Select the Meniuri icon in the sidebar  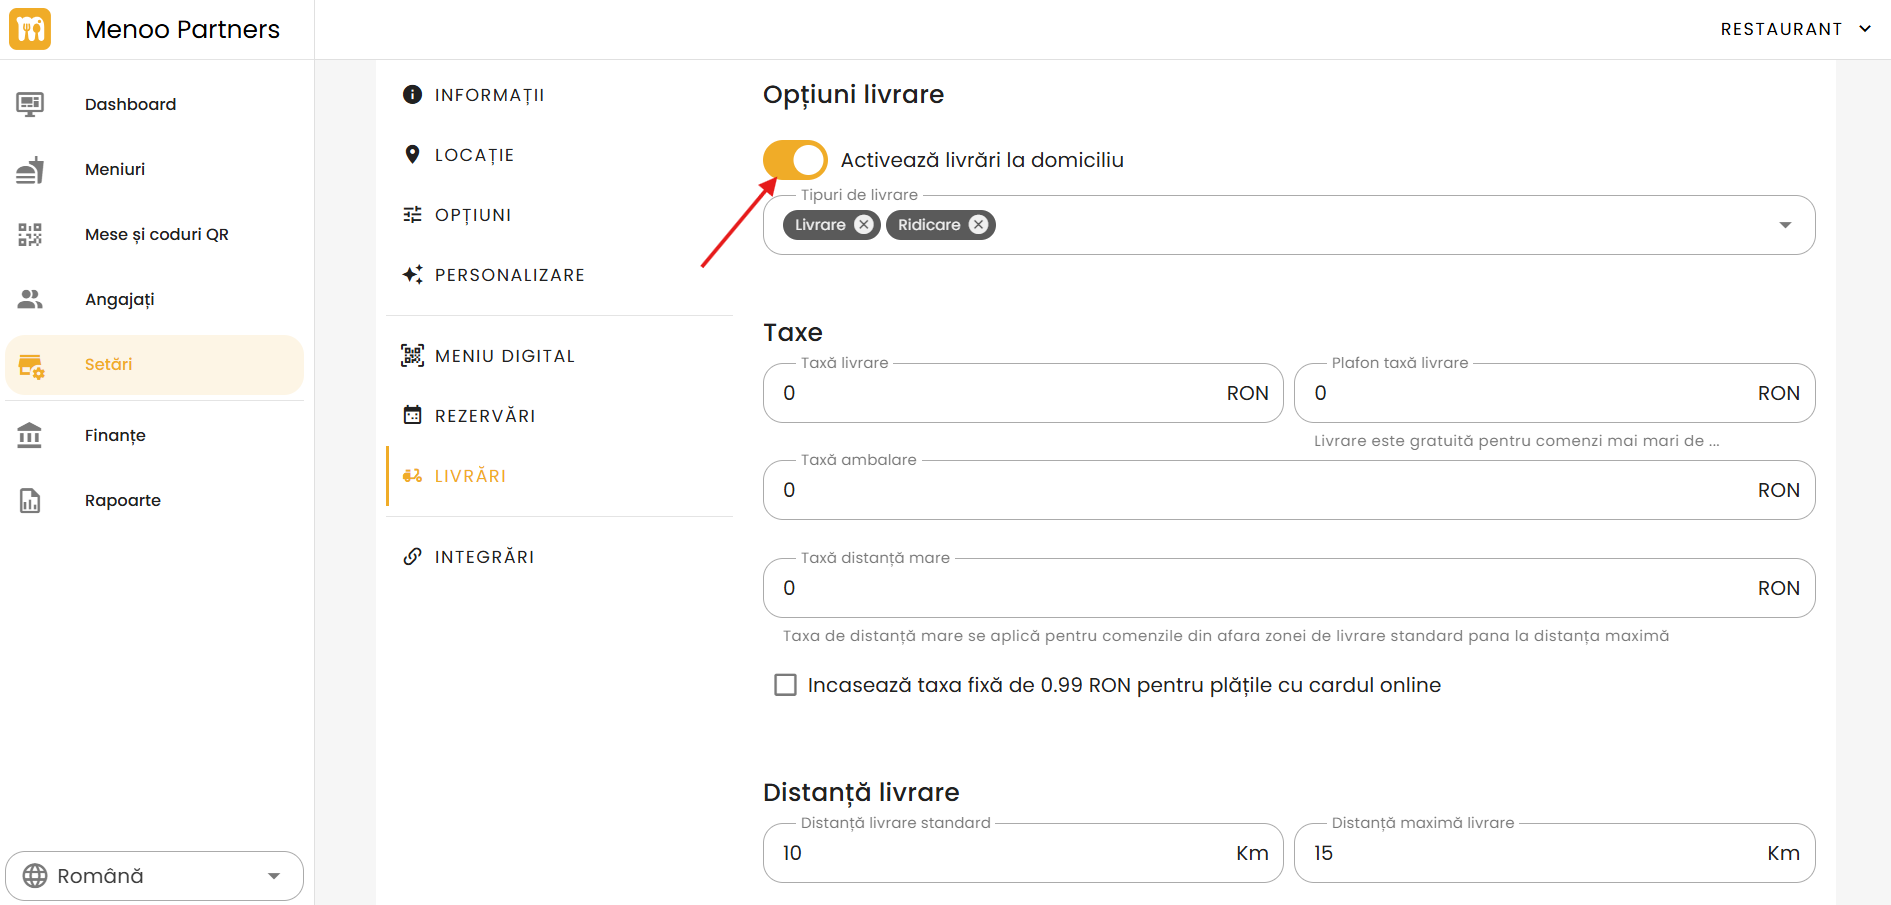pyautogui.click(x=30, y=169)
